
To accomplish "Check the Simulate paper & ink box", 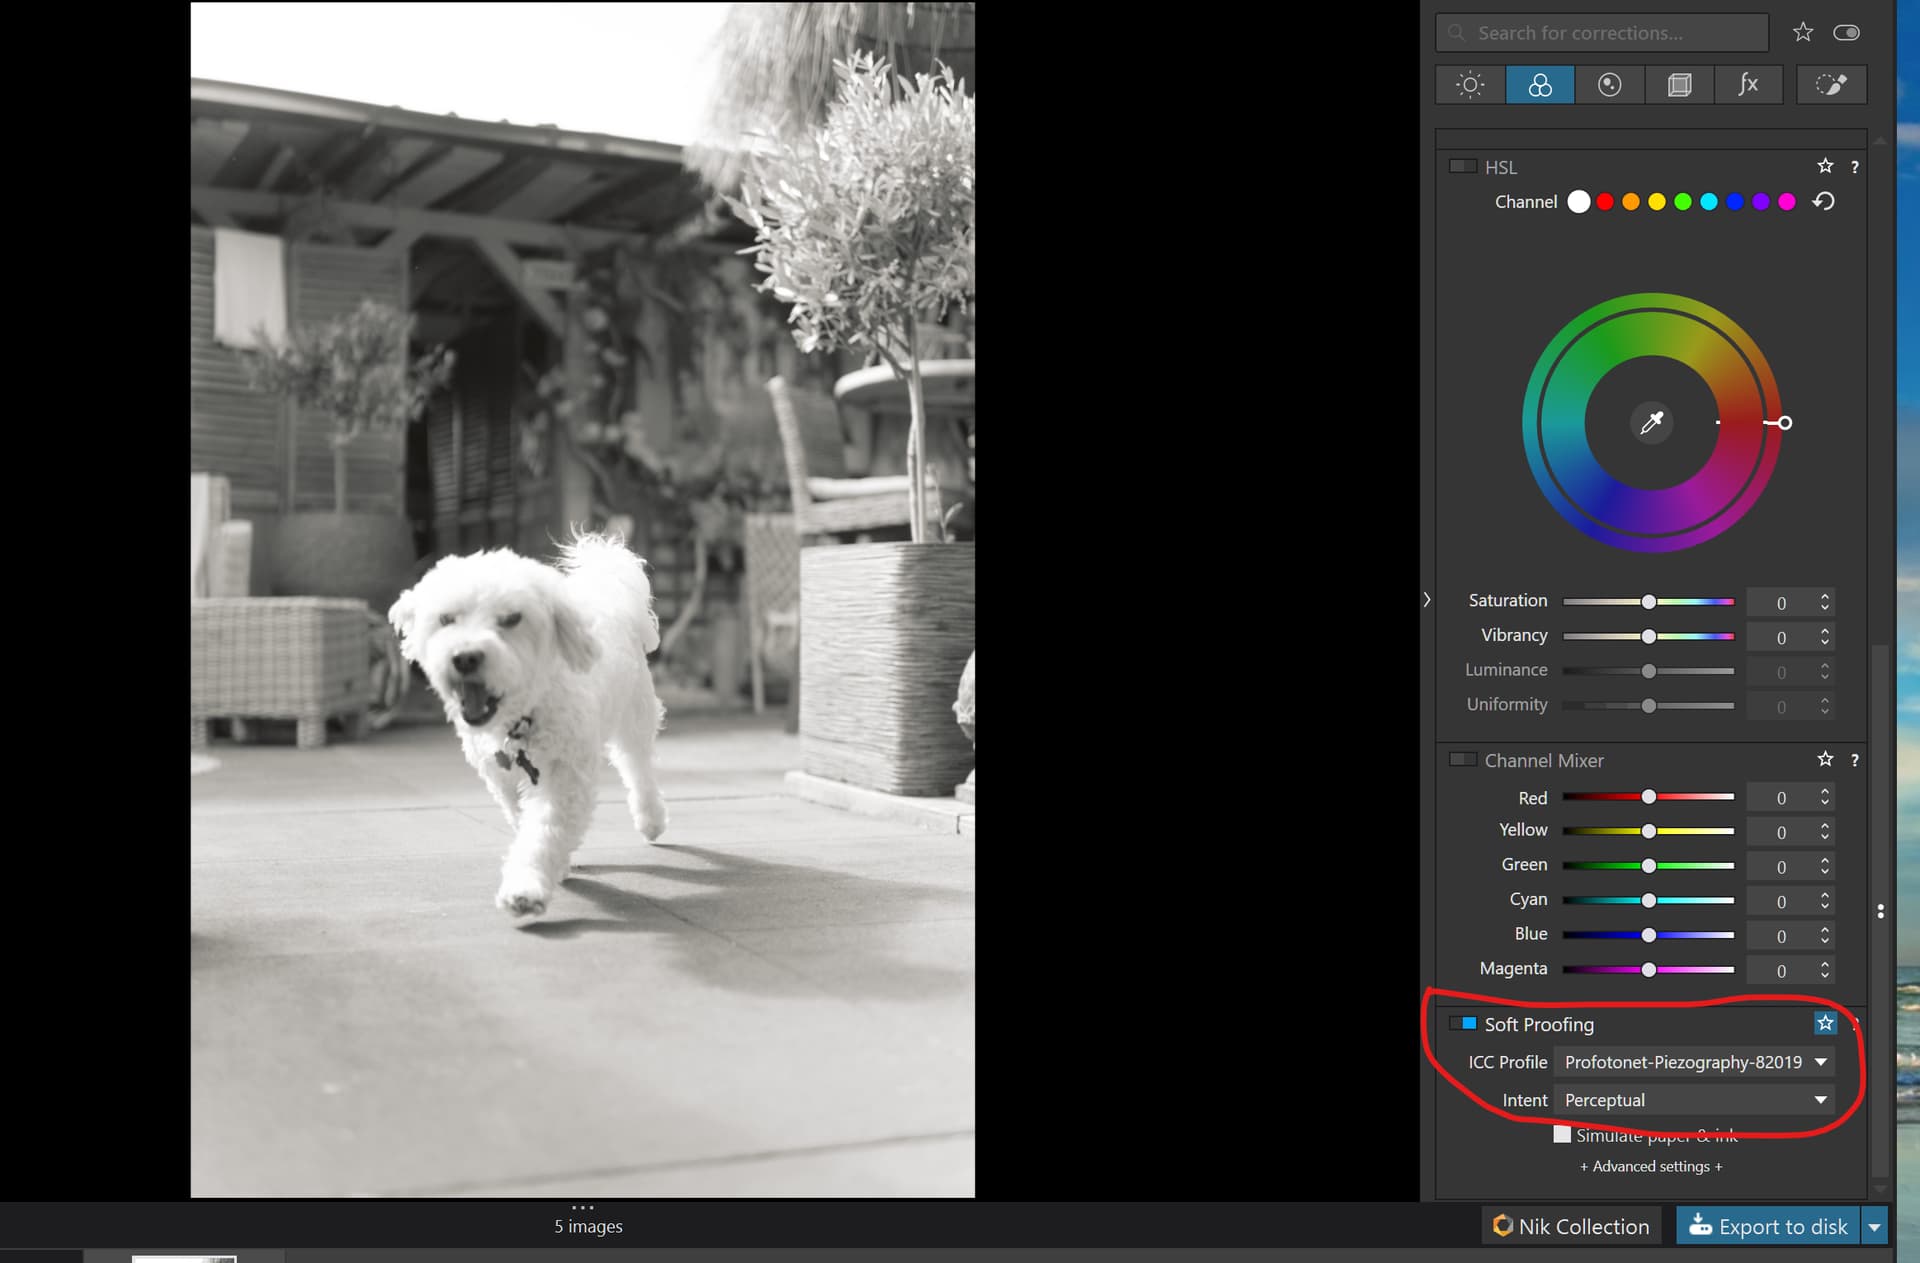I will coord(1562,1135).
